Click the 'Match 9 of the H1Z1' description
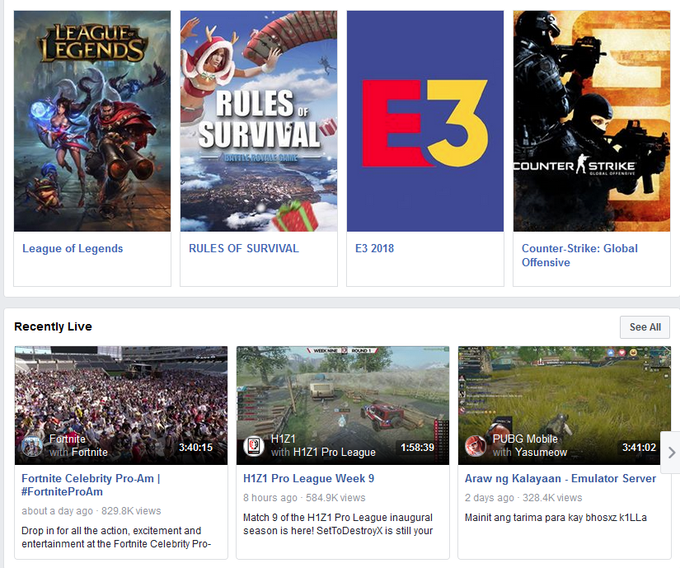Image resolution: width=680 pixels, height=568 pixels. [338, 524]
